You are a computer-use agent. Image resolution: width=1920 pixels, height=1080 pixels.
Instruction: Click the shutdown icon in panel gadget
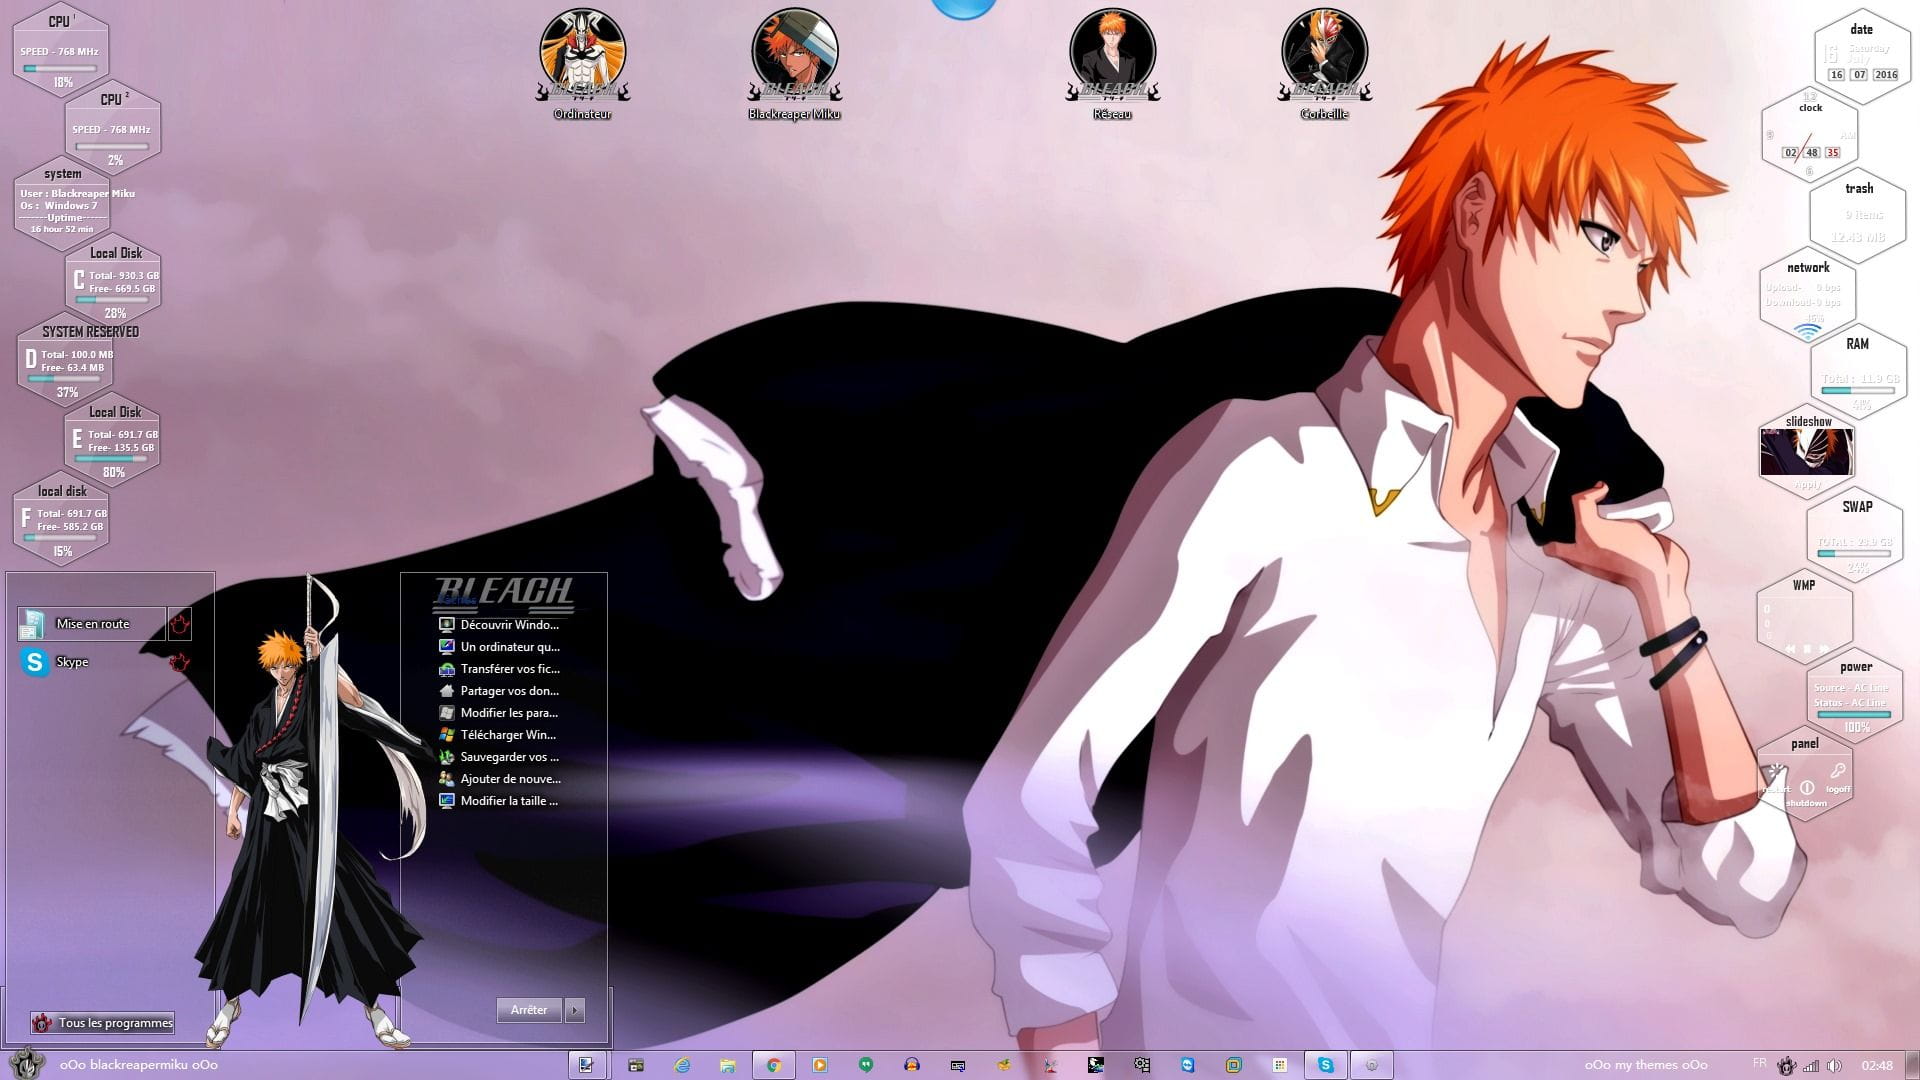1807,788
